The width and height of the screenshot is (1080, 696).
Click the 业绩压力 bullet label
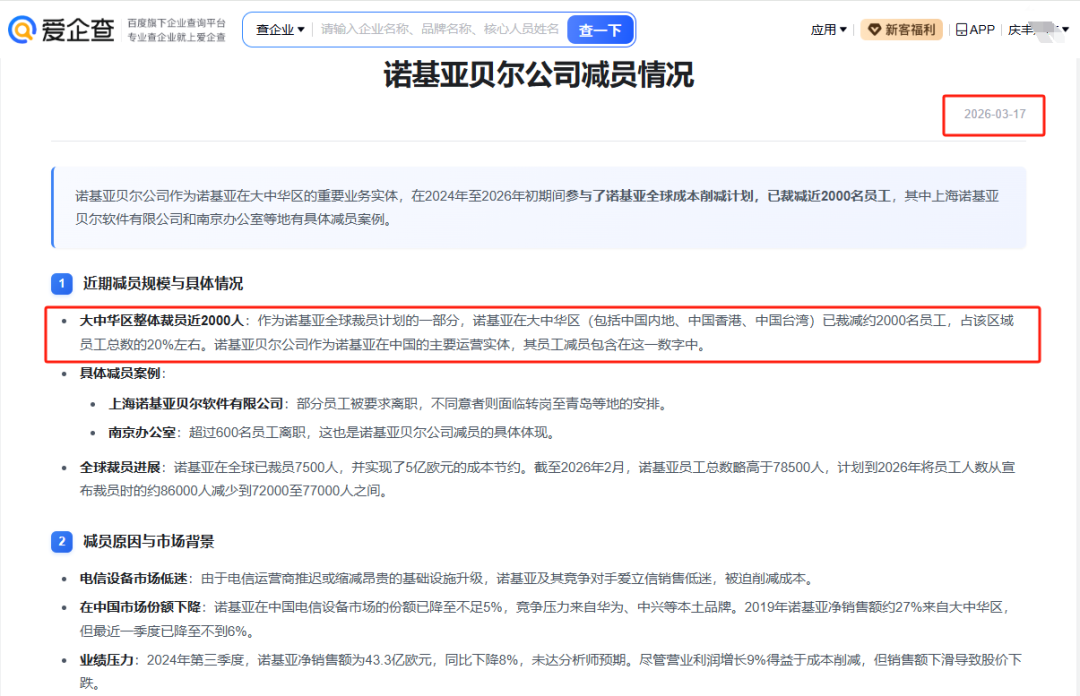pos(107,660)
